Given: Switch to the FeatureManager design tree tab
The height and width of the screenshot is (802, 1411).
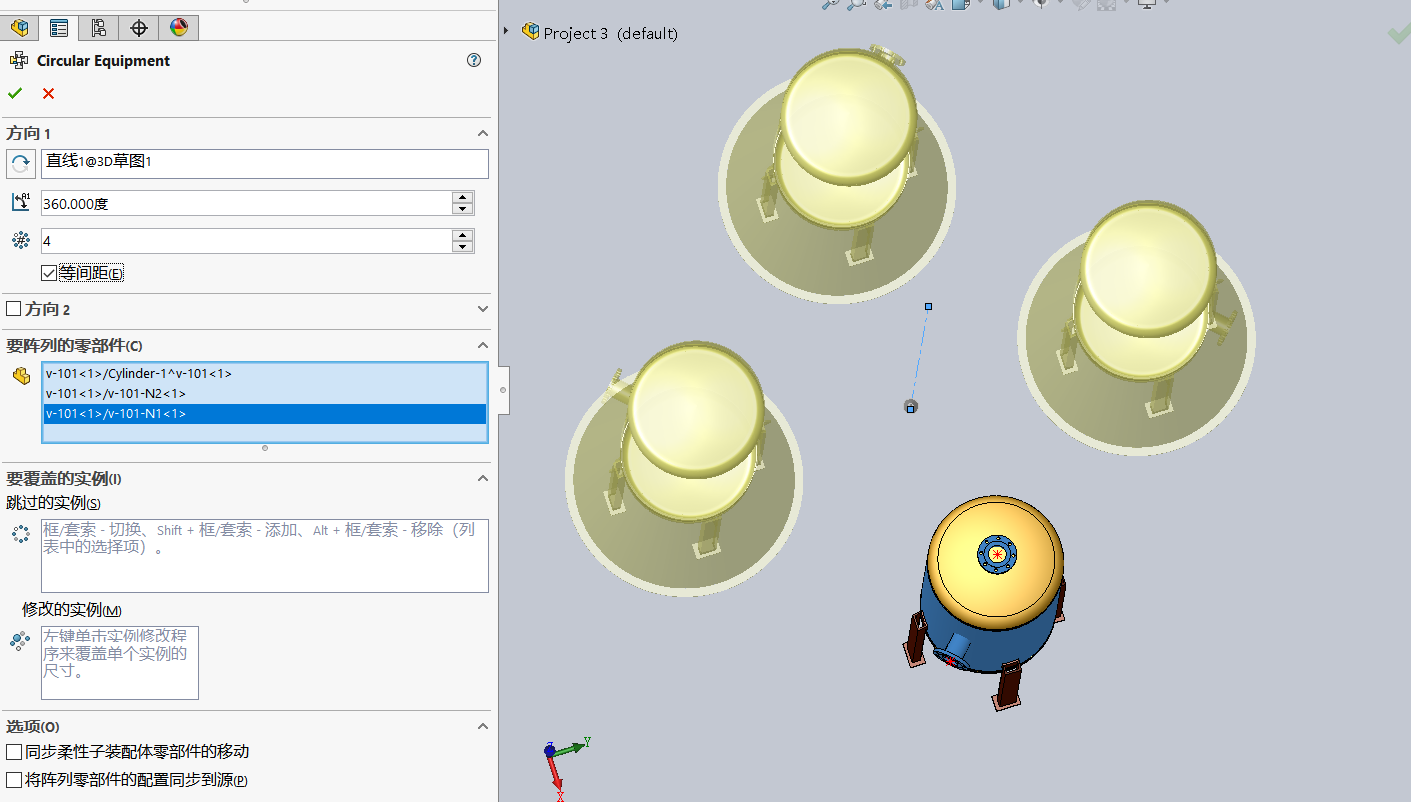Looking at the screenshot, I should tap(19, 27).
